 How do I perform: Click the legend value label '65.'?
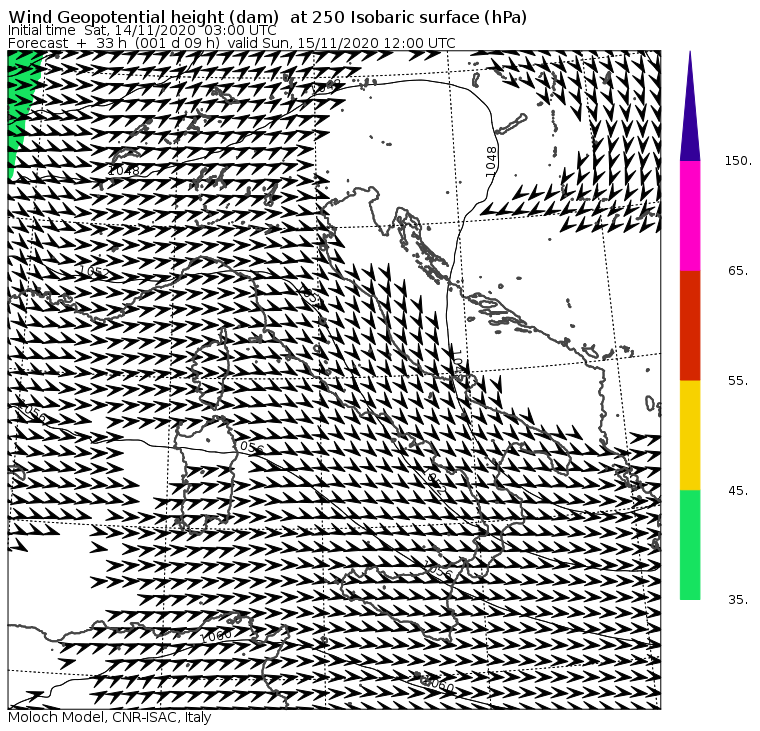coord(738,270)
